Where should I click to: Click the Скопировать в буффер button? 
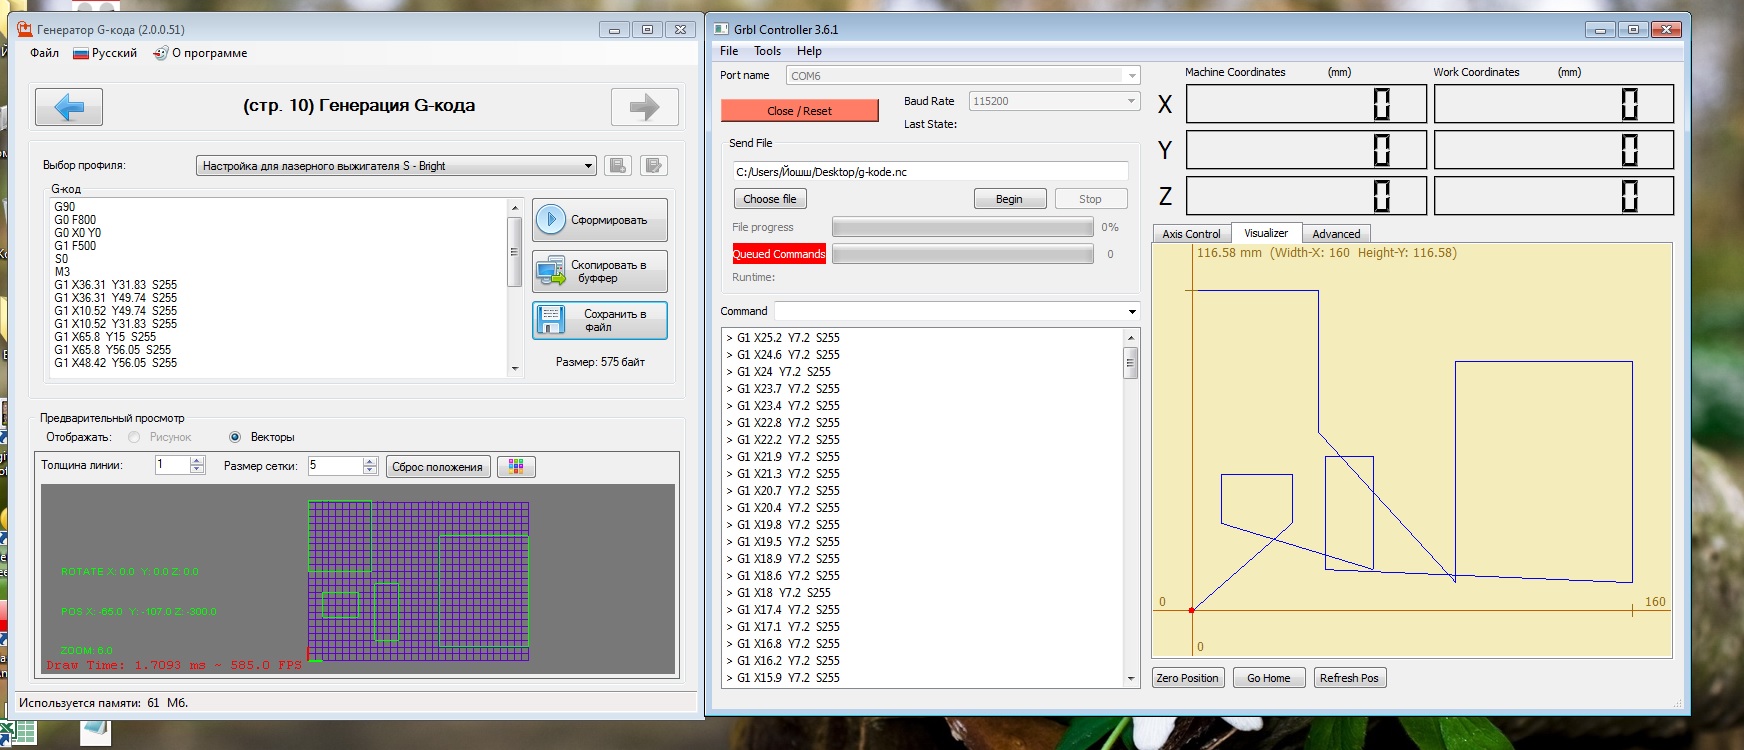(x=600, y=271)
